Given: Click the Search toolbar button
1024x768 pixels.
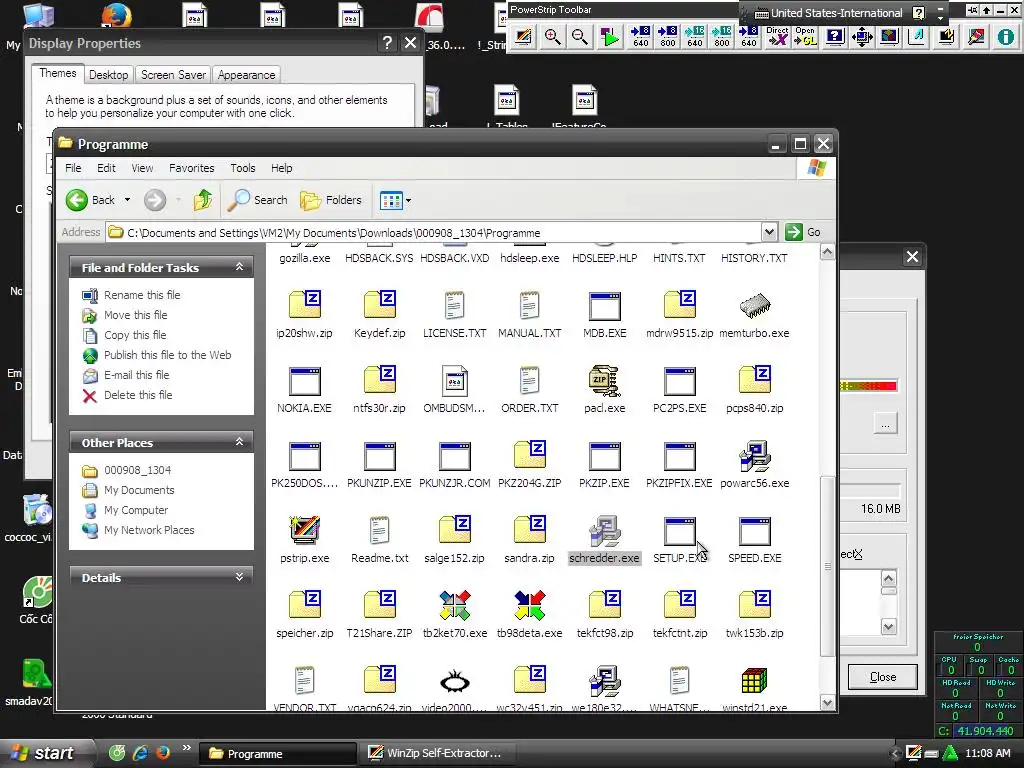Looking at the screenshot, I should tap(257, 200).
